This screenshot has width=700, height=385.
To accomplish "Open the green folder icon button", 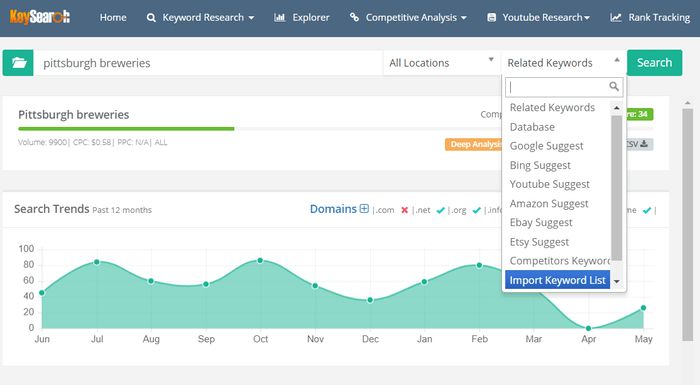I will (x=18, y=63).
